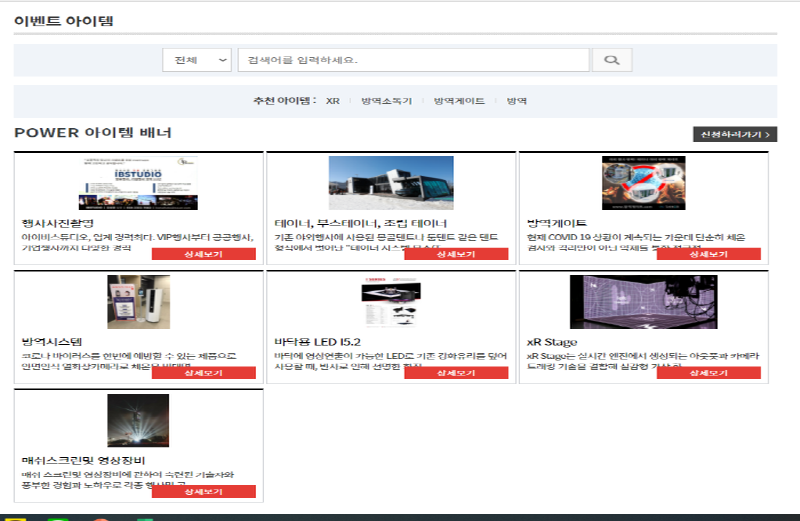Focus the 검색어를 입력하세요 search field
800x521 pixels.
(x=413, y=60)
